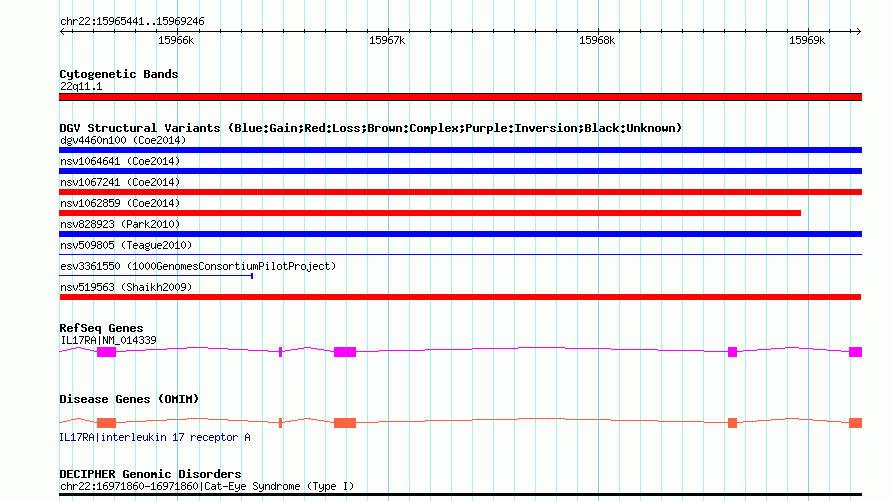Click the Disease Genes (OMIM) track title
The image size is (890, 501).
[x=129, y=399]
